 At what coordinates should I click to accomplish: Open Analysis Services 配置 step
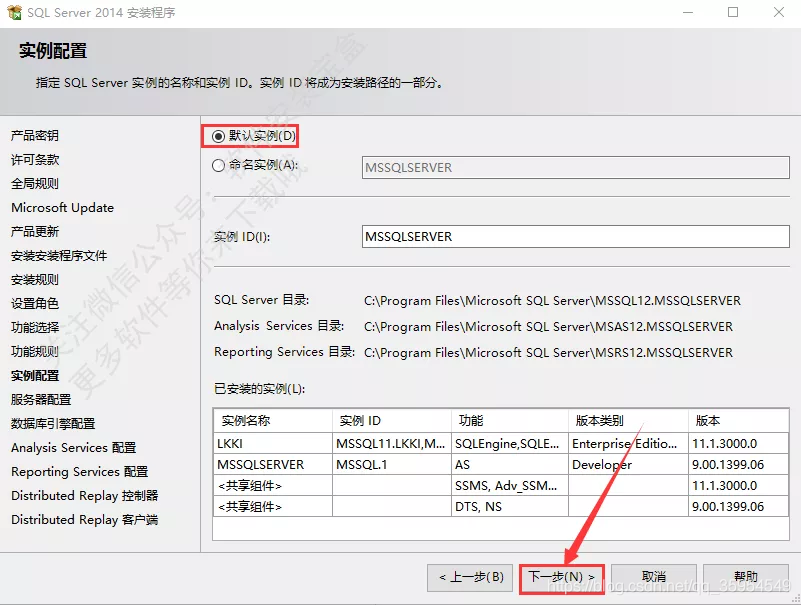point(74,448)
